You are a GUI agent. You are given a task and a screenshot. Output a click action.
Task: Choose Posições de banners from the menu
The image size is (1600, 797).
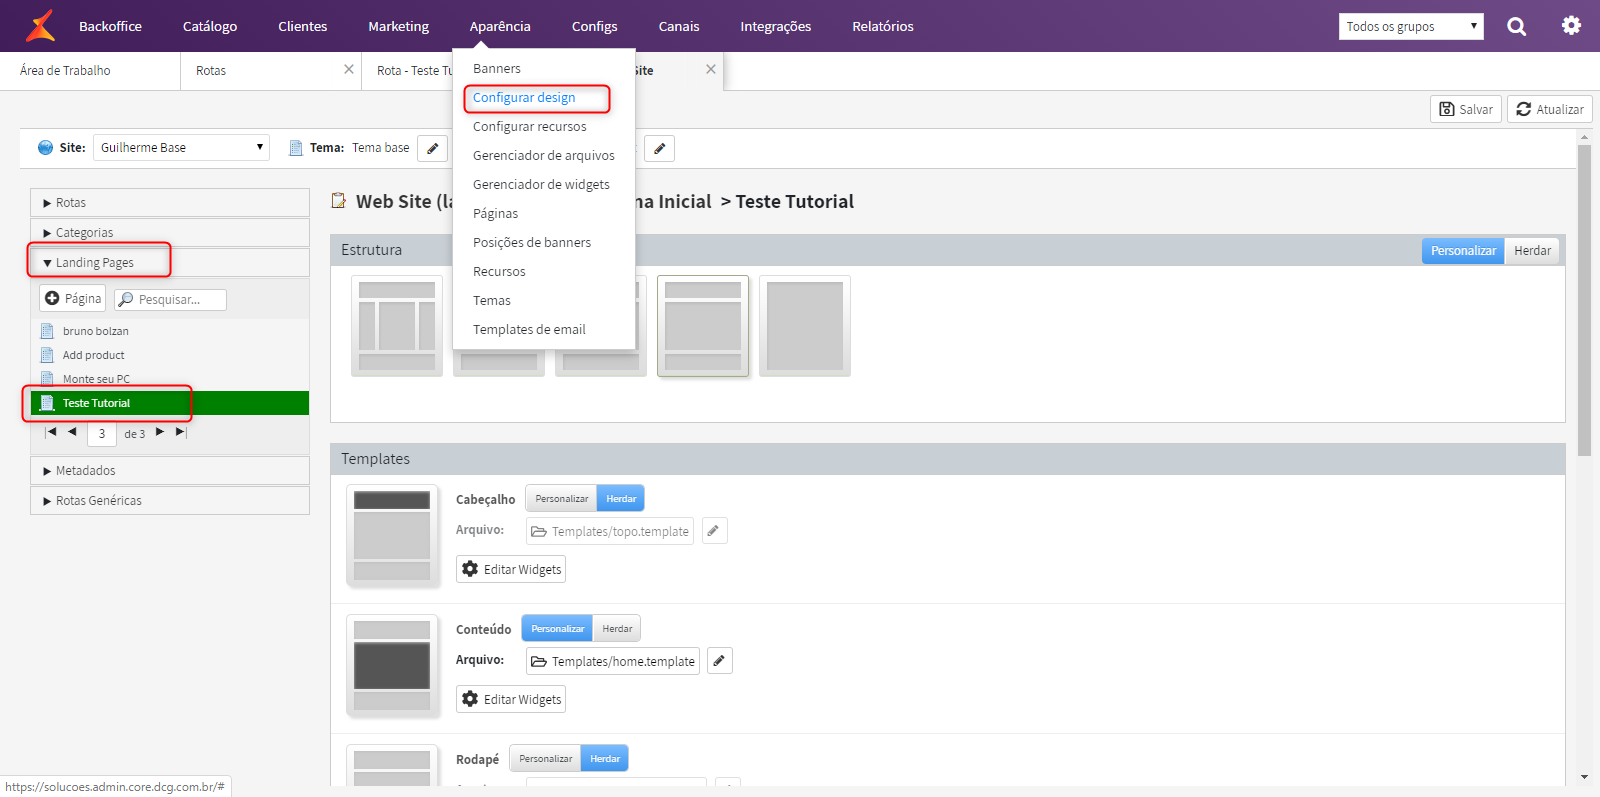(x=532, y=243)
